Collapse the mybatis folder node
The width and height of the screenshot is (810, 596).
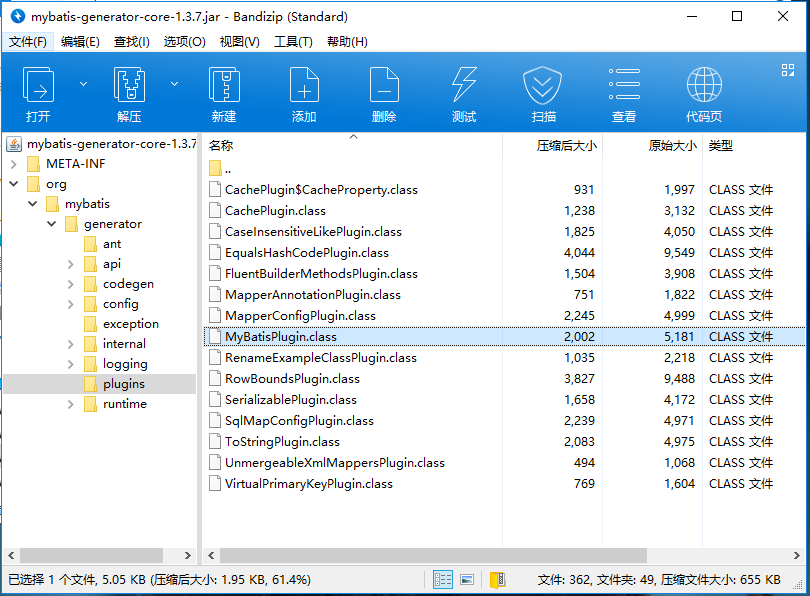[33, 204]
